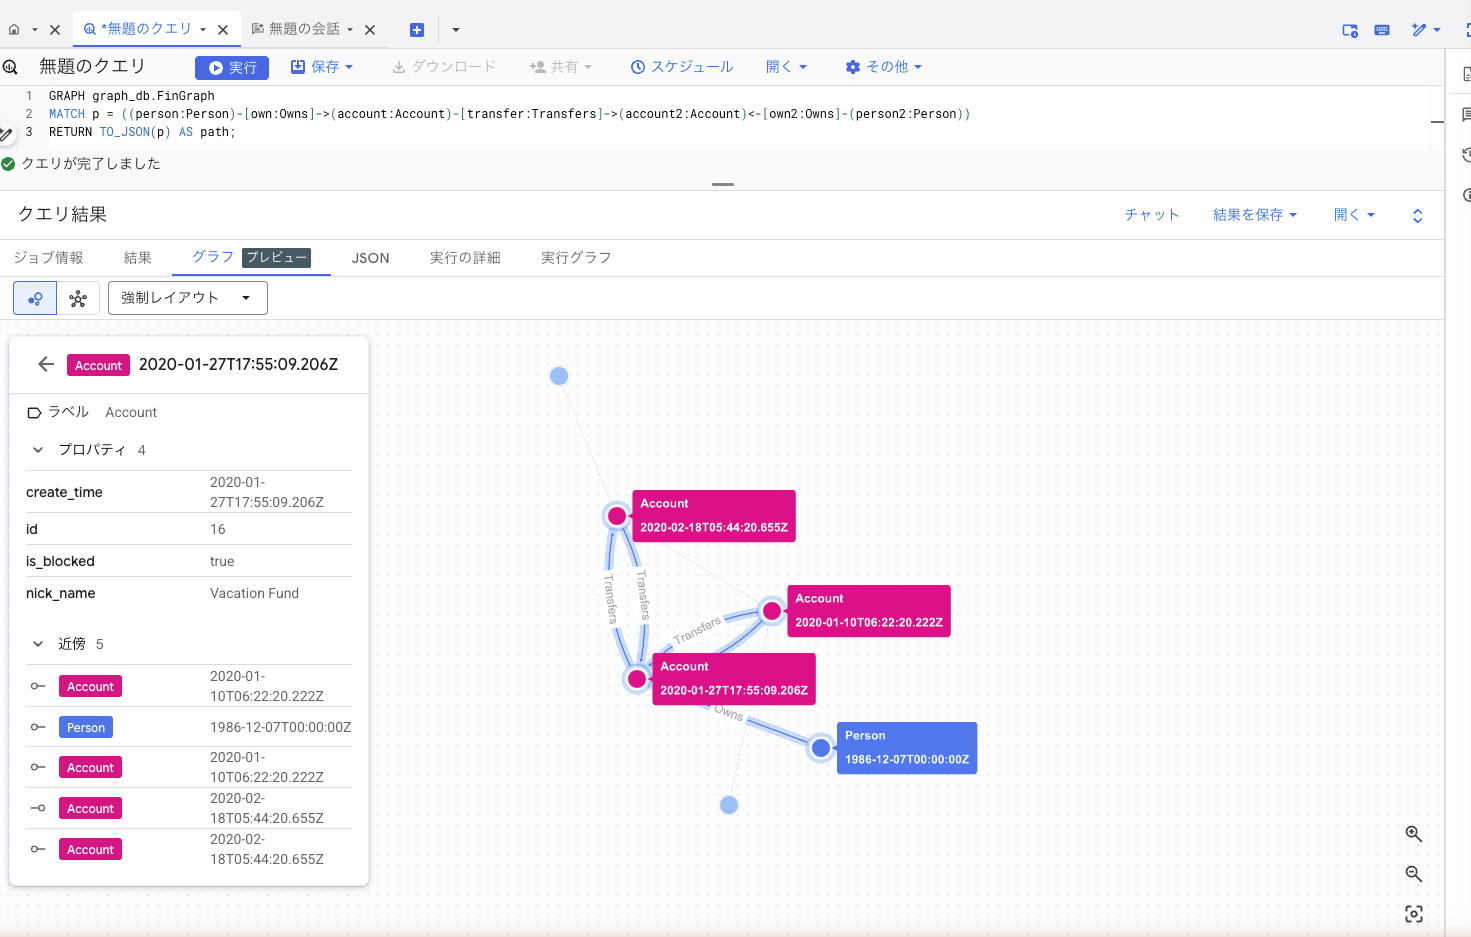Select the Person 1986-12-07 graph node
This screenshot has height=937, width=1471.
(821, 747)
